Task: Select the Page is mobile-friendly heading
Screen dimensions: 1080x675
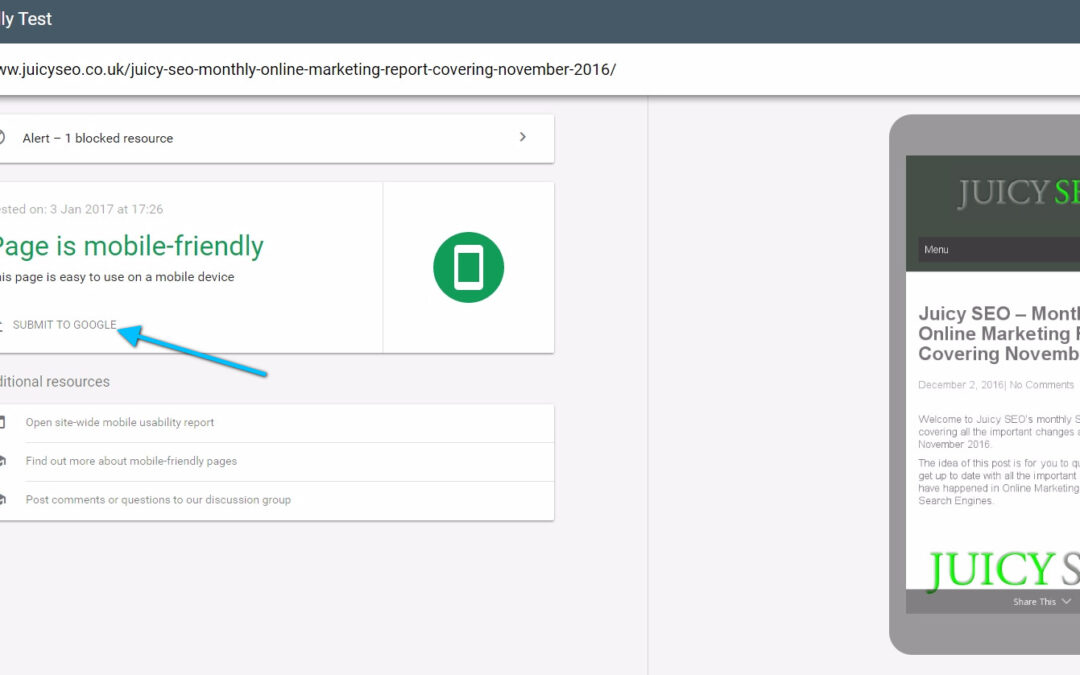Action: coord(131,247)
